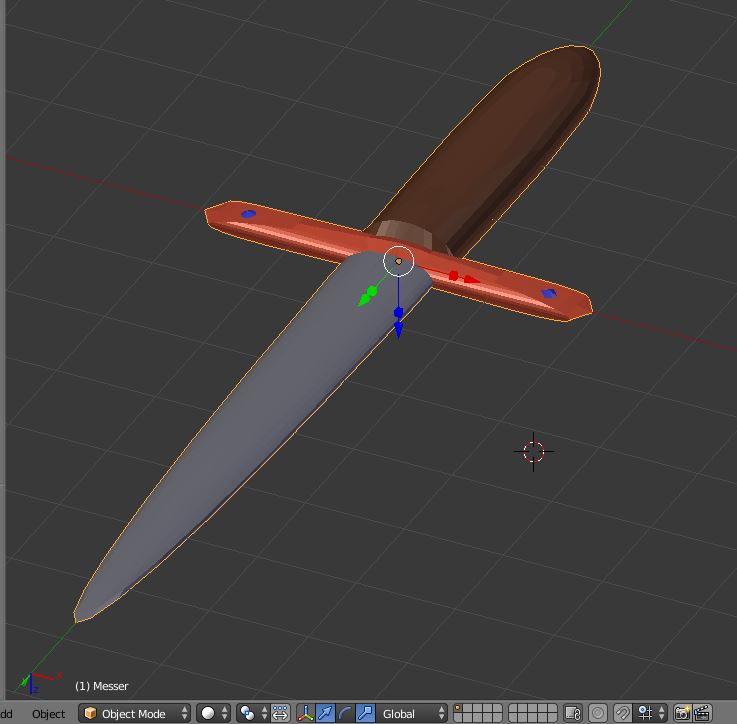Image resolution: width=737 pixels, height=724 pixels.
Task: Open the snap element type dropdown
Action: (x=651, y=713)
